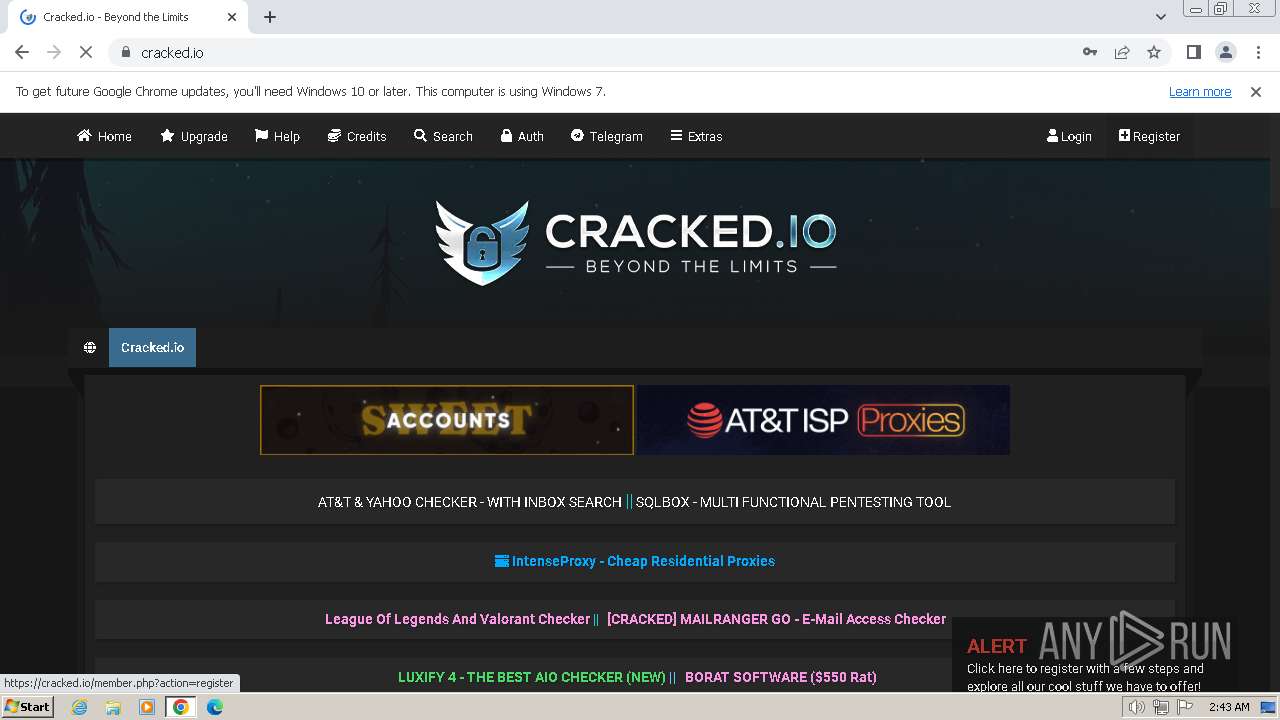This screenshot has height=720, width=1280.
Task: Click the Cracked.io logo banner
Action: [x=636, y=242]
